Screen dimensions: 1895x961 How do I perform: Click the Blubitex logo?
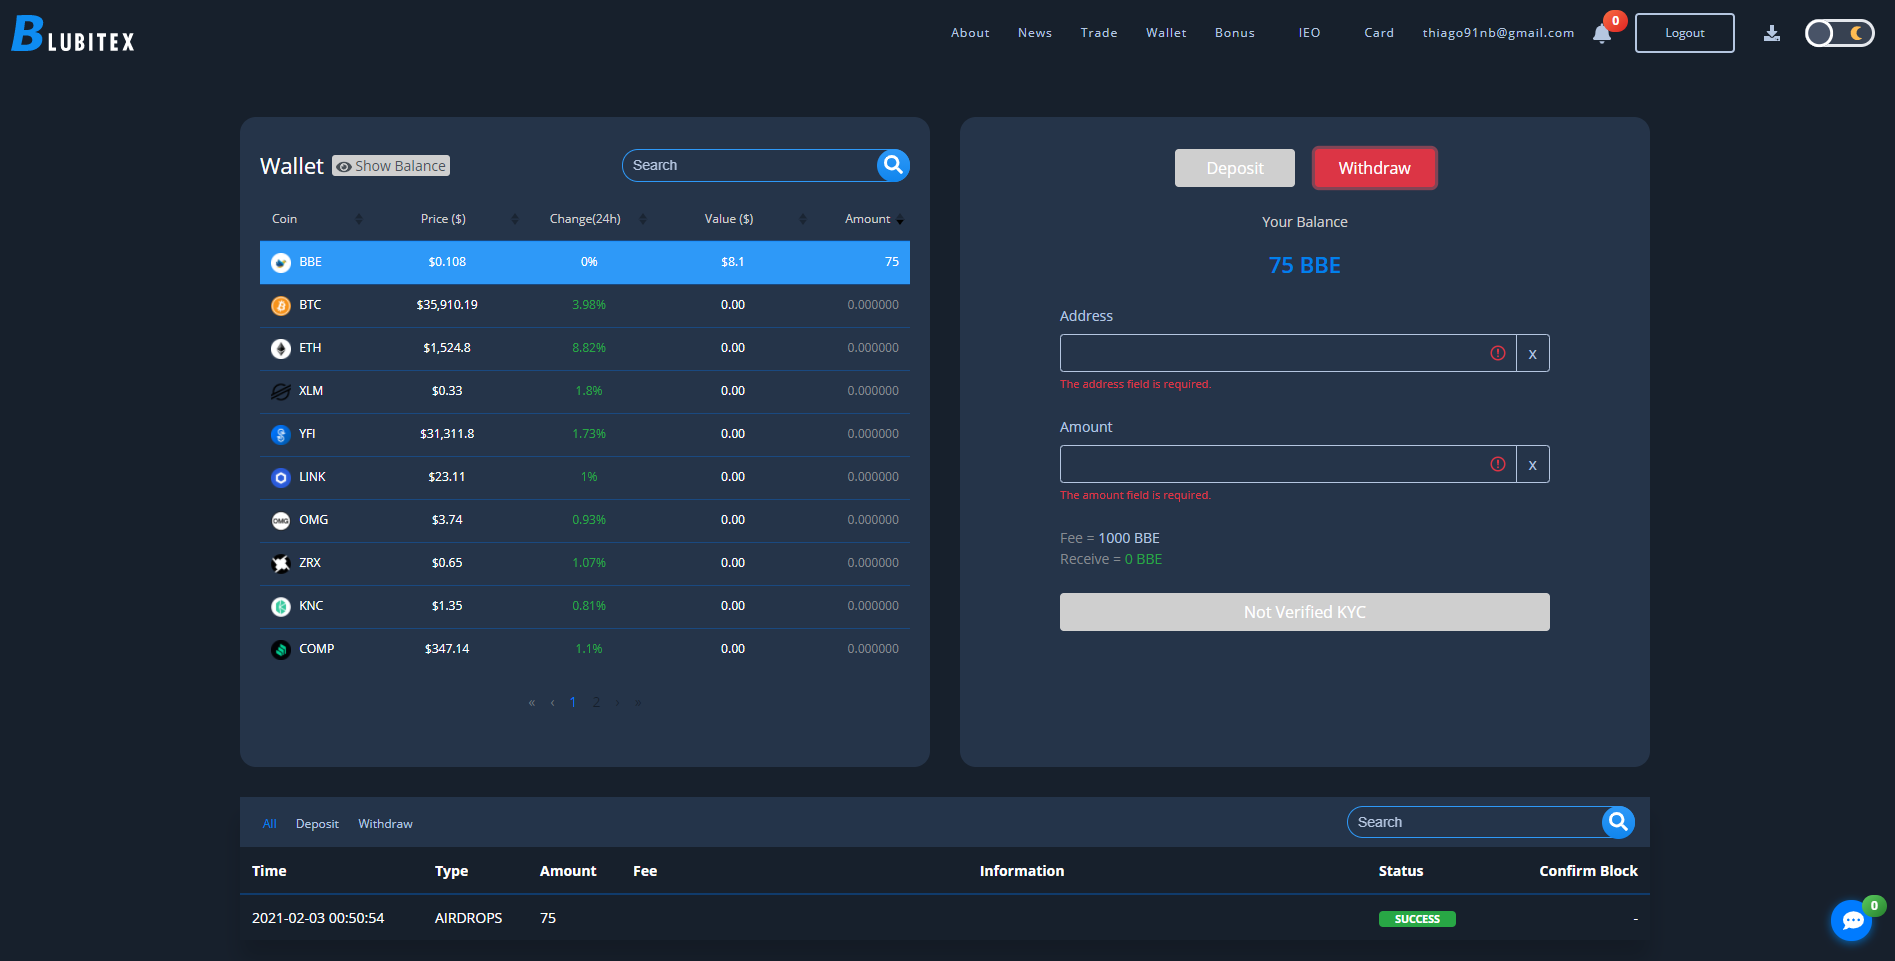pos(73,34)
